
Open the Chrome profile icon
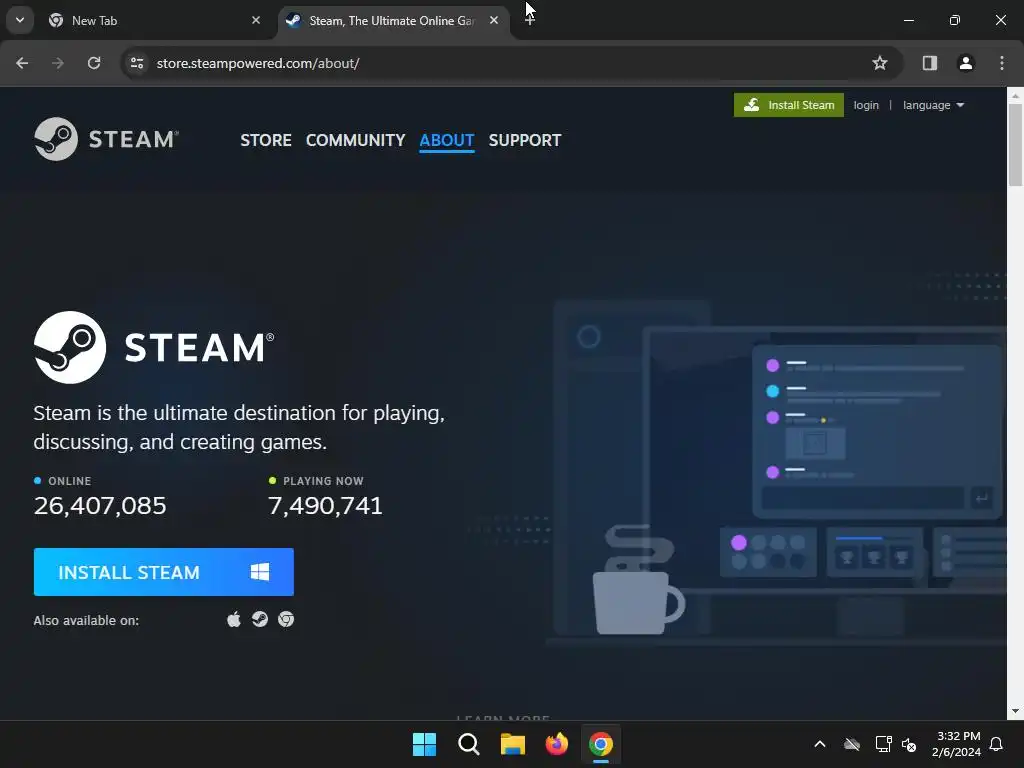[x=966, y=63]
